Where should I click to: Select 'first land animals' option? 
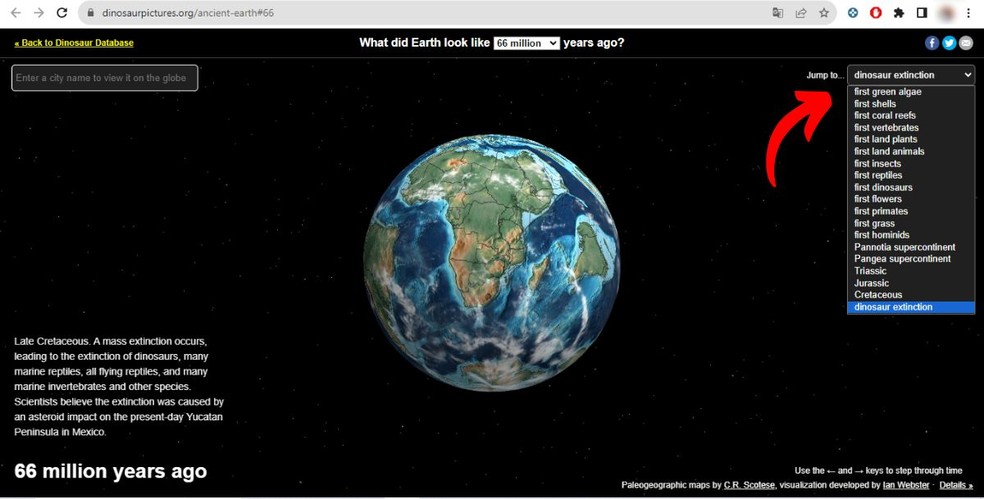(911, 151)
